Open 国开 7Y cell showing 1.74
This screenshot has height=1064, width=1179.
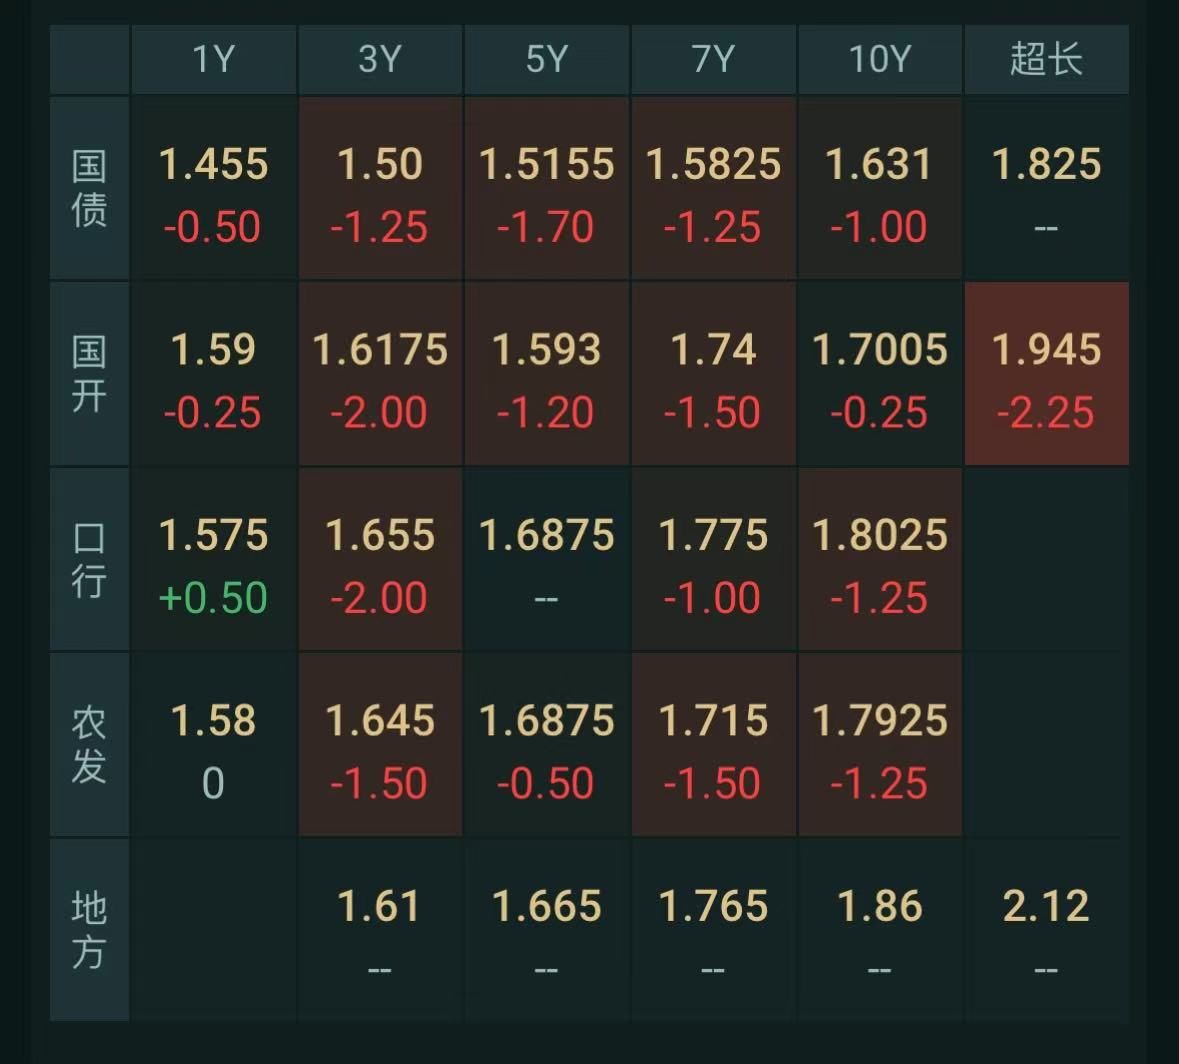714,374
